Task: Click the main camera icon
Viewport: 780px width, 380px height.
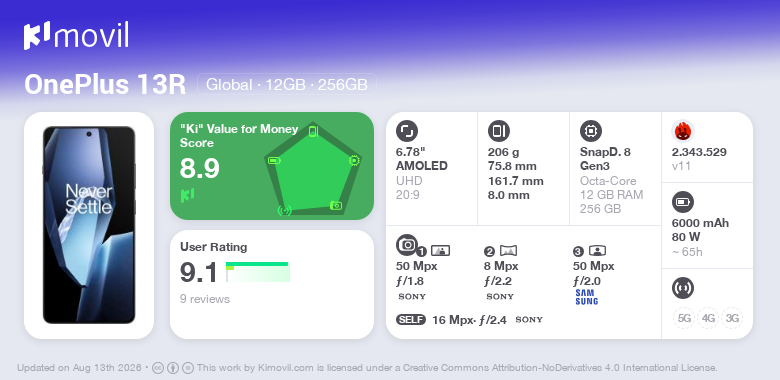Action: (x=407, y=244)
